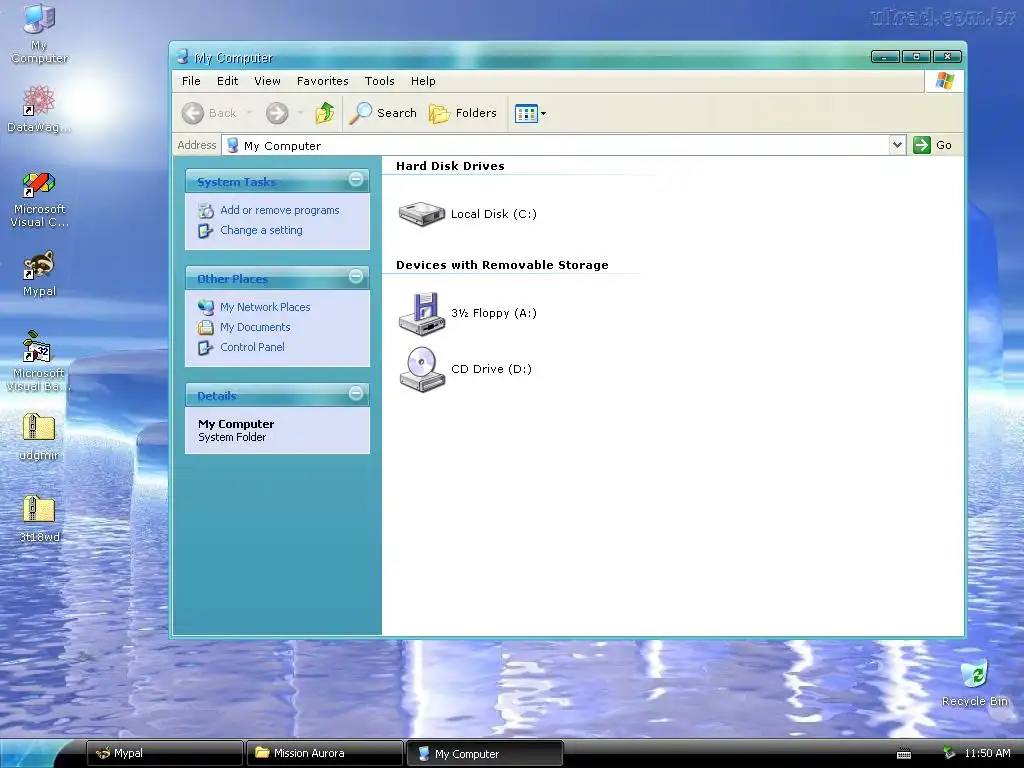Switch to Mission Aurora taskbar button
Screen dimensions: 1024x768
325,753
